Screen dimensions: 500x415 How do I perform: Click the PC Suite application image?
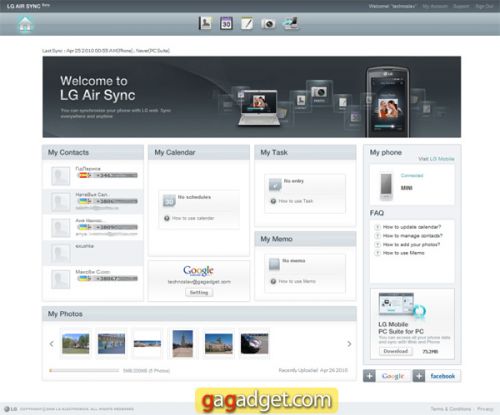pyautogui.click(x=402, y=305)
